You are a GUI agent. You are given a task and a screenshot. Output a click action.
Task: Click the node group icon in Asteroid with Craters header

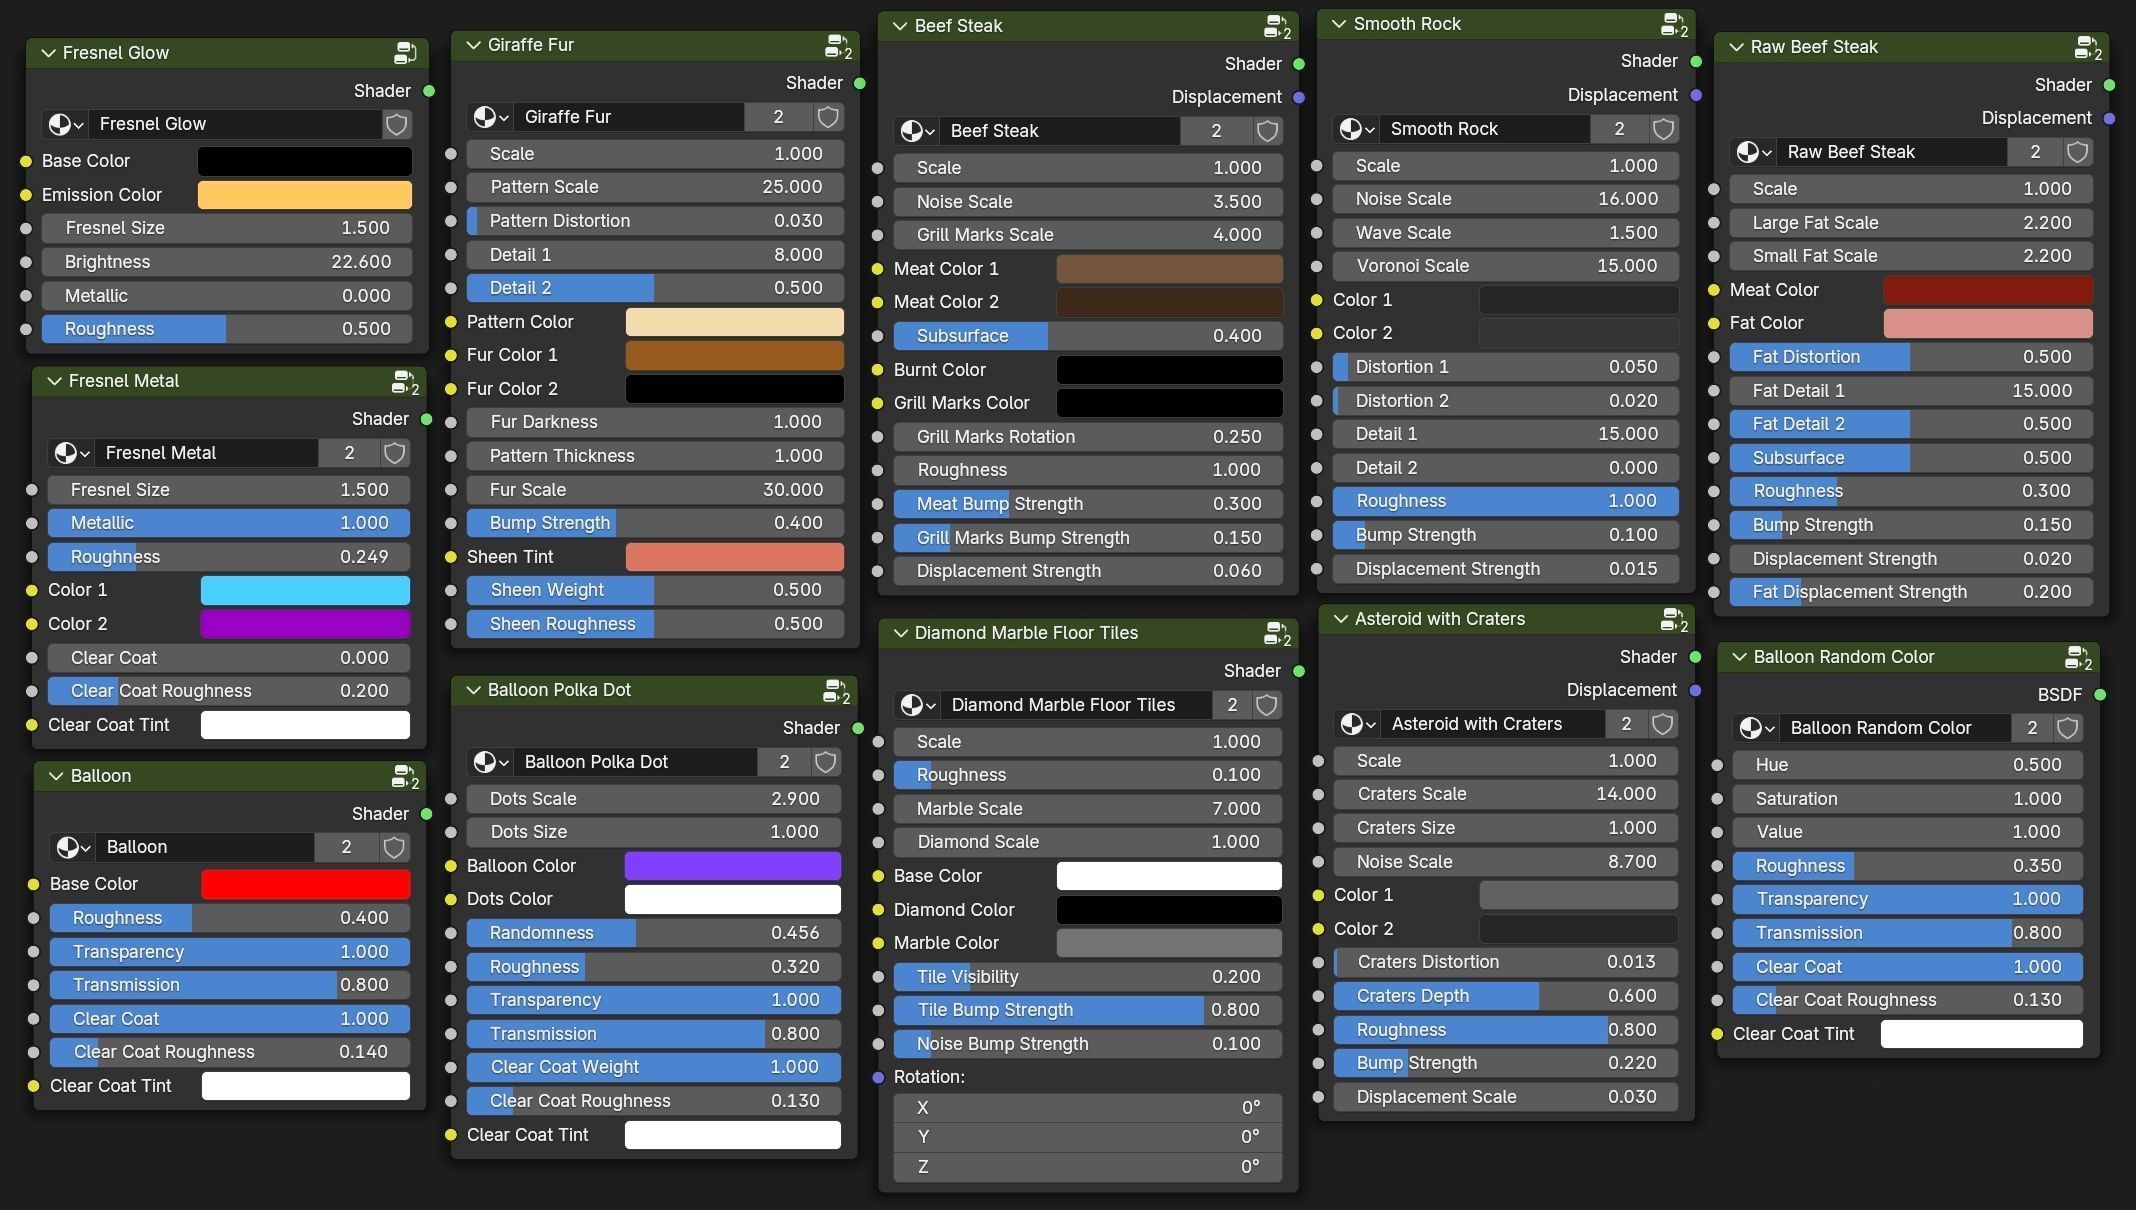tap(1673, 619)
